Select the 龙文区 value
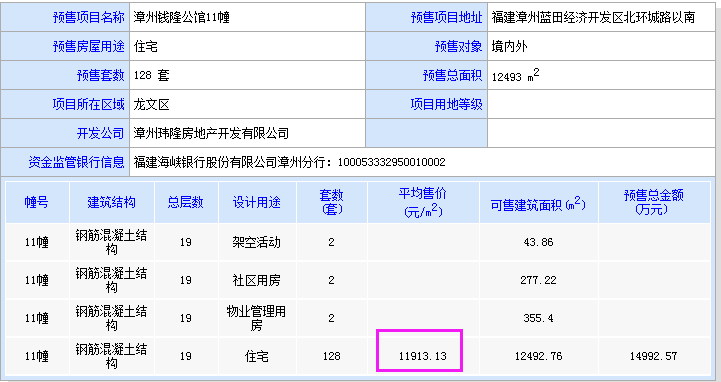This screenshot has width=721, height=382. (x=152, y=104)
